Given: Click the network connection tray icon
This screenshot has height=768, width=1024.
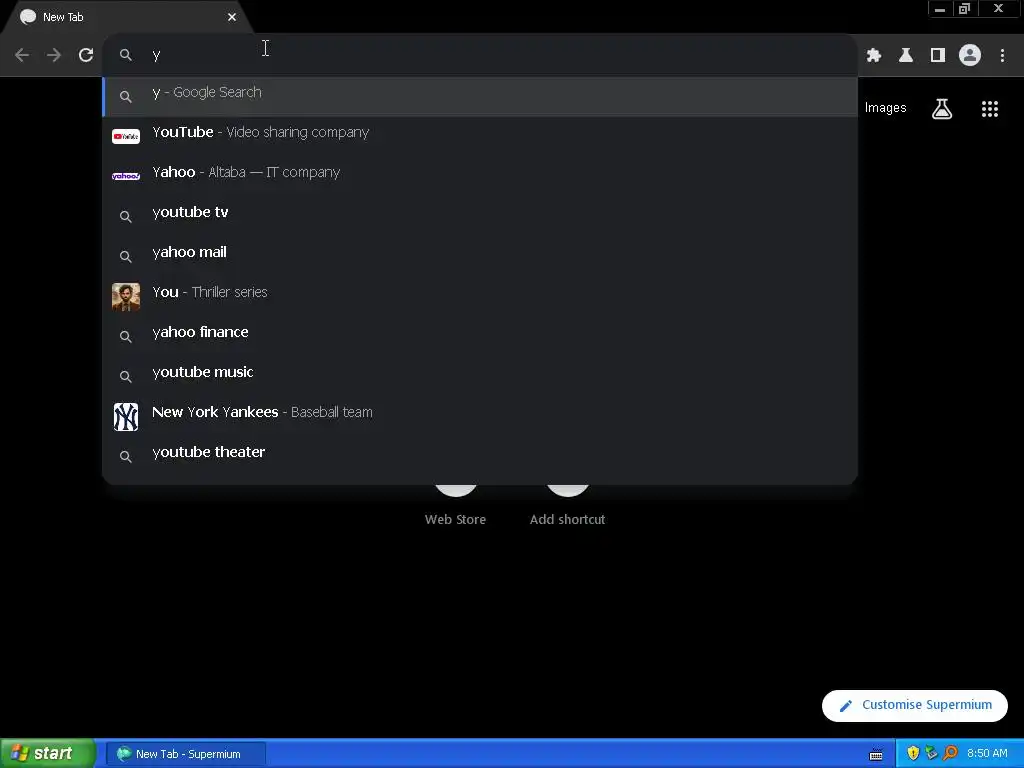Looking at the screenshot, I should (x=931, y=754).
